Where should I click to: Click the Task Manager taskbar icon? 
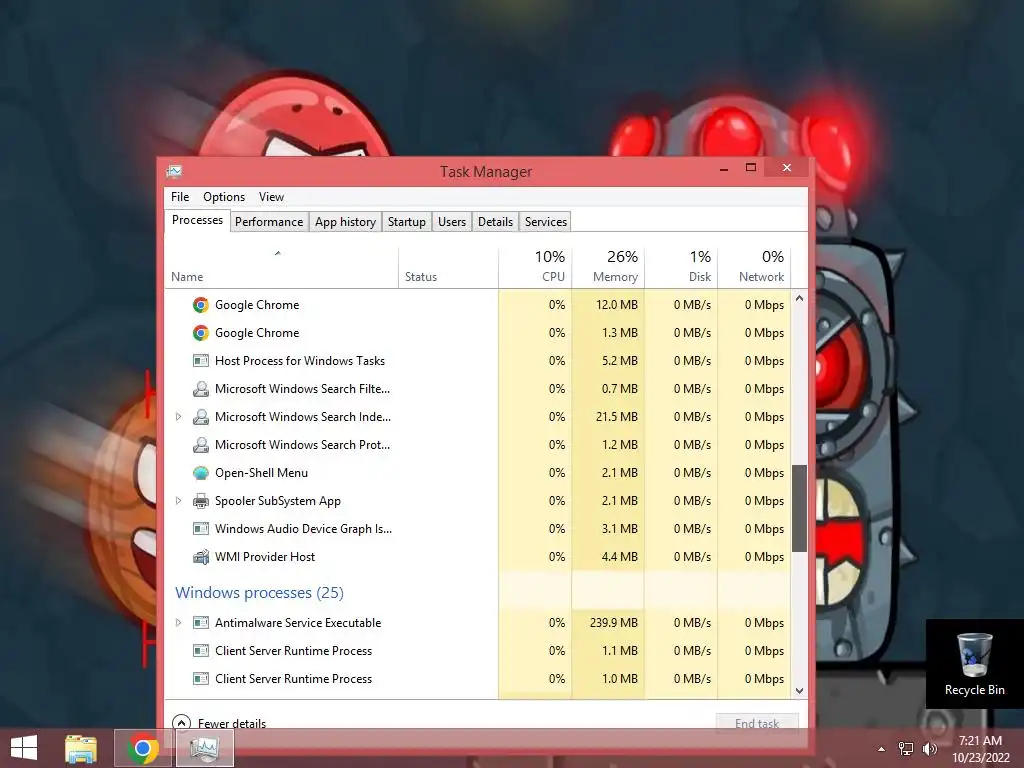click(205, 748)
